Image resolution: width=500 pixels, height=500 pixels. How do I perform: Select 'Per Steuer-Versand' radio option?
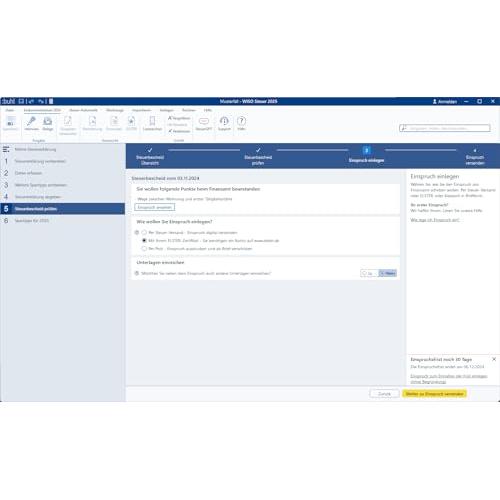(x=144, y=232)
